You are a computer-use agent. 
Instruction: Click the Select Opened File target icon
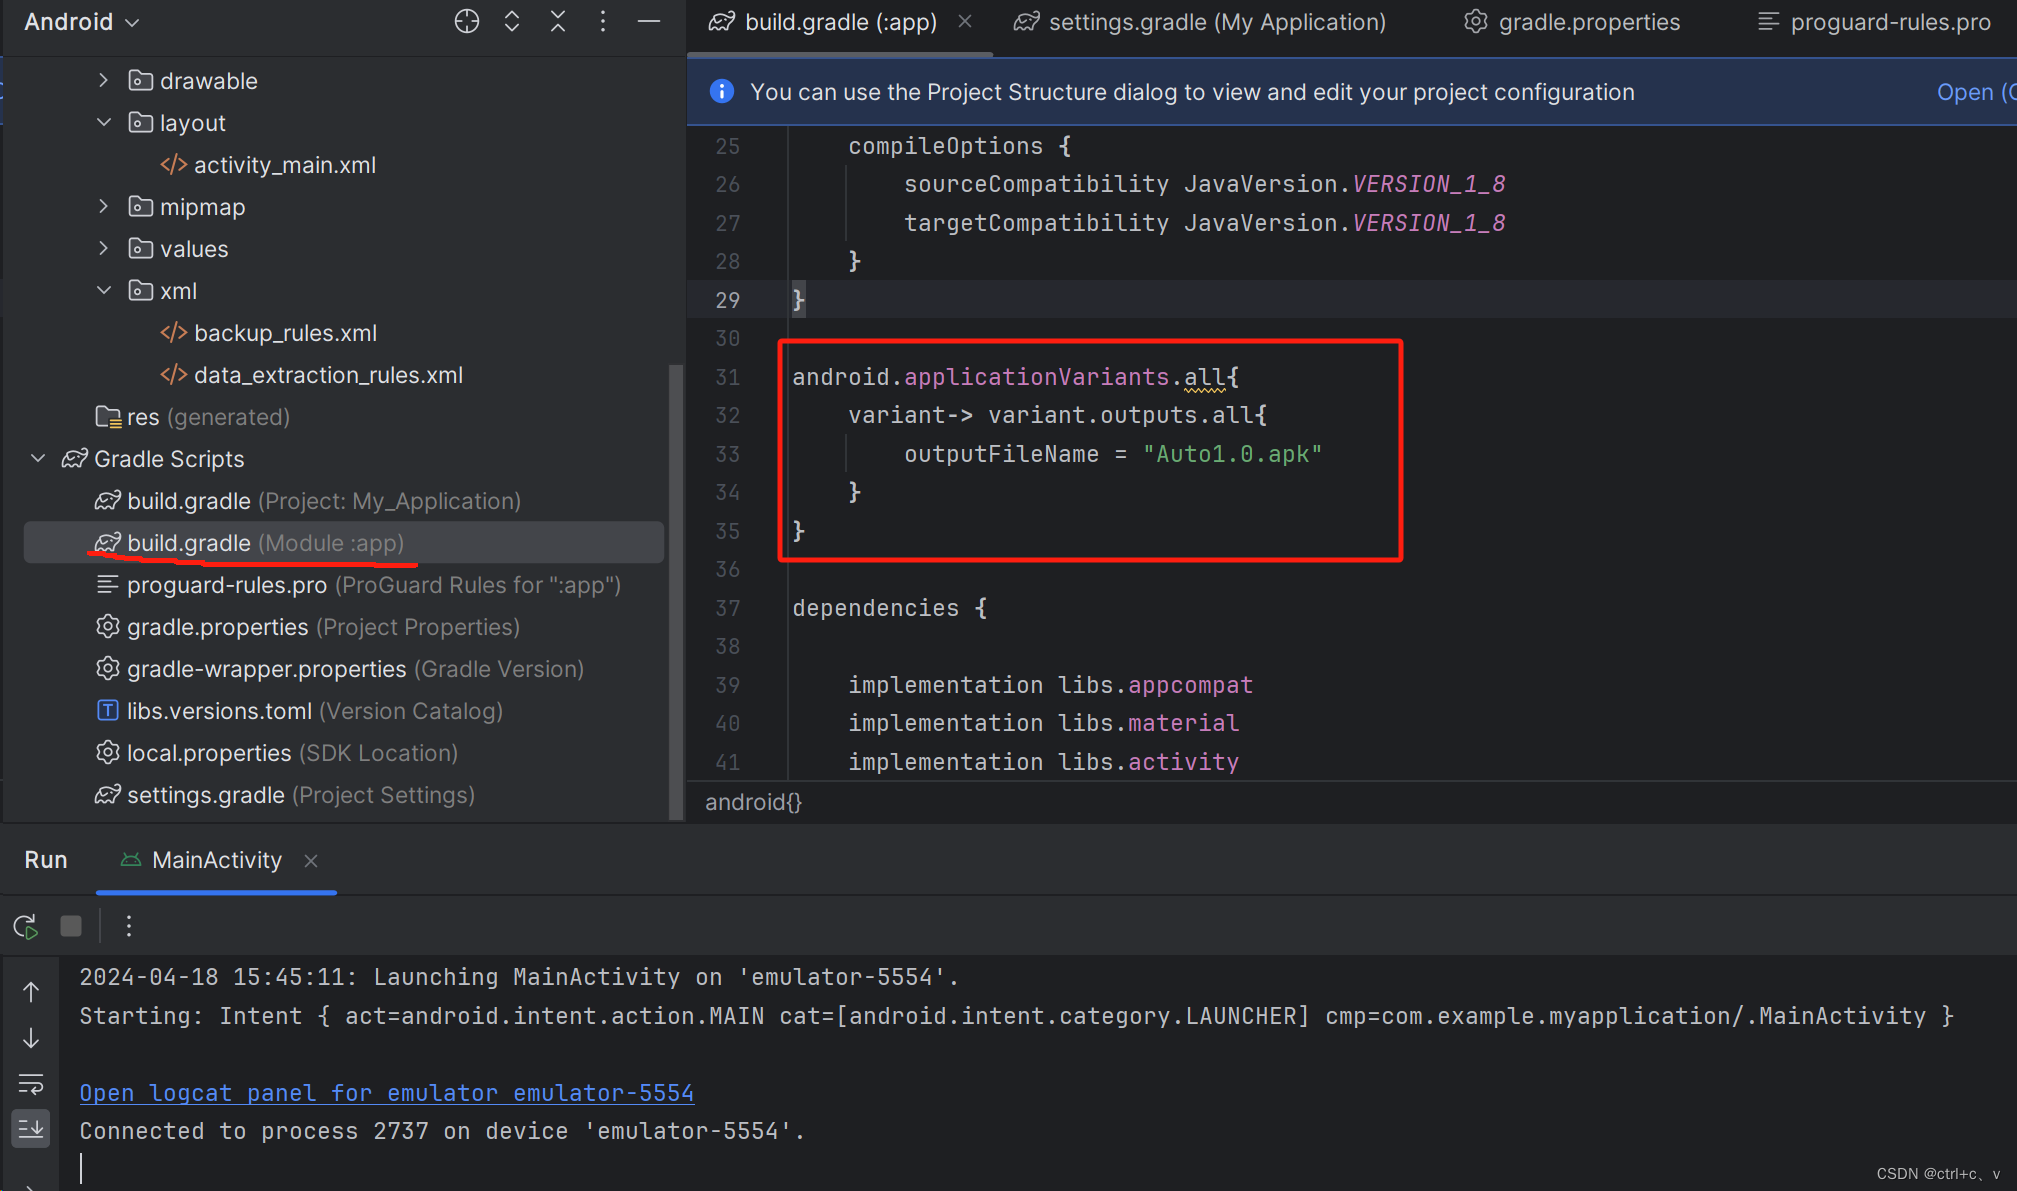(x=466, y=22)
